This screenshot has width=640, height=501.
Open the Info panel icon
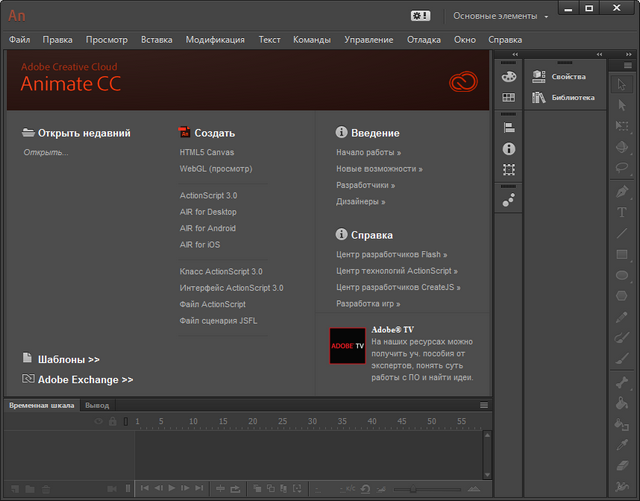coord(508,148)
